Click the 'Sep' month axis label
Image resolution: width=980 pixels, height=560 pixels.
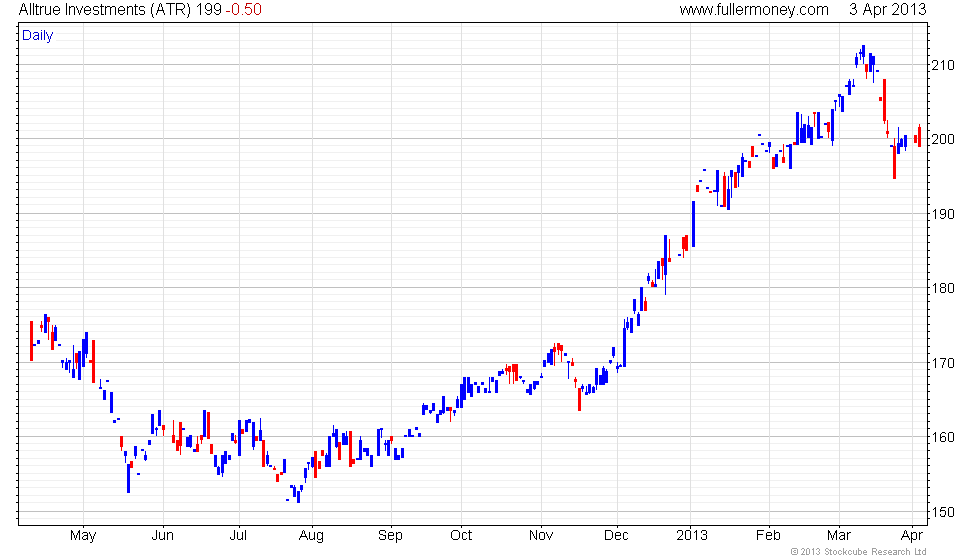pos(390,536)
